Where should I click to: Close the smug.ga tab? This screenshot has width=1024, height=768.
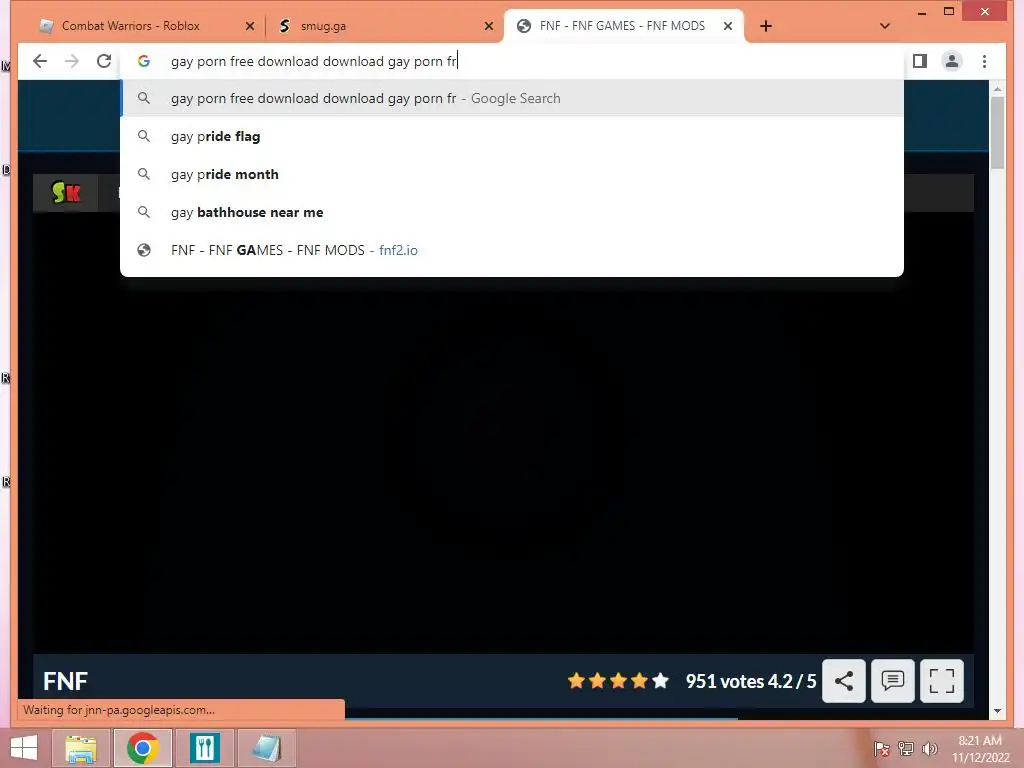click(488, 26)
